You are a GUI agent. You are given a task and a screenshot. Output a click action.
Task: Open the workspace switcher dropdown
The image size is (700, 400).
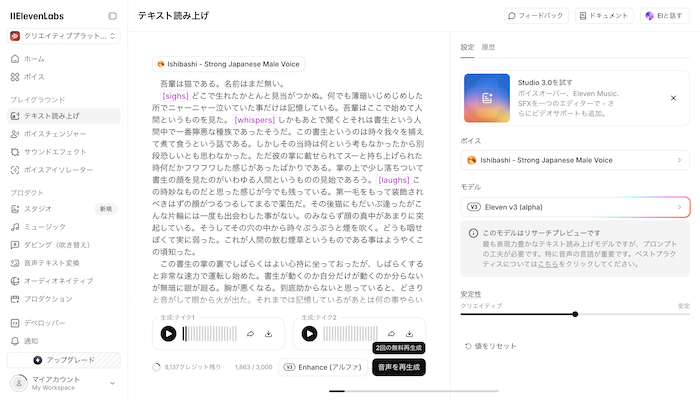62,36
